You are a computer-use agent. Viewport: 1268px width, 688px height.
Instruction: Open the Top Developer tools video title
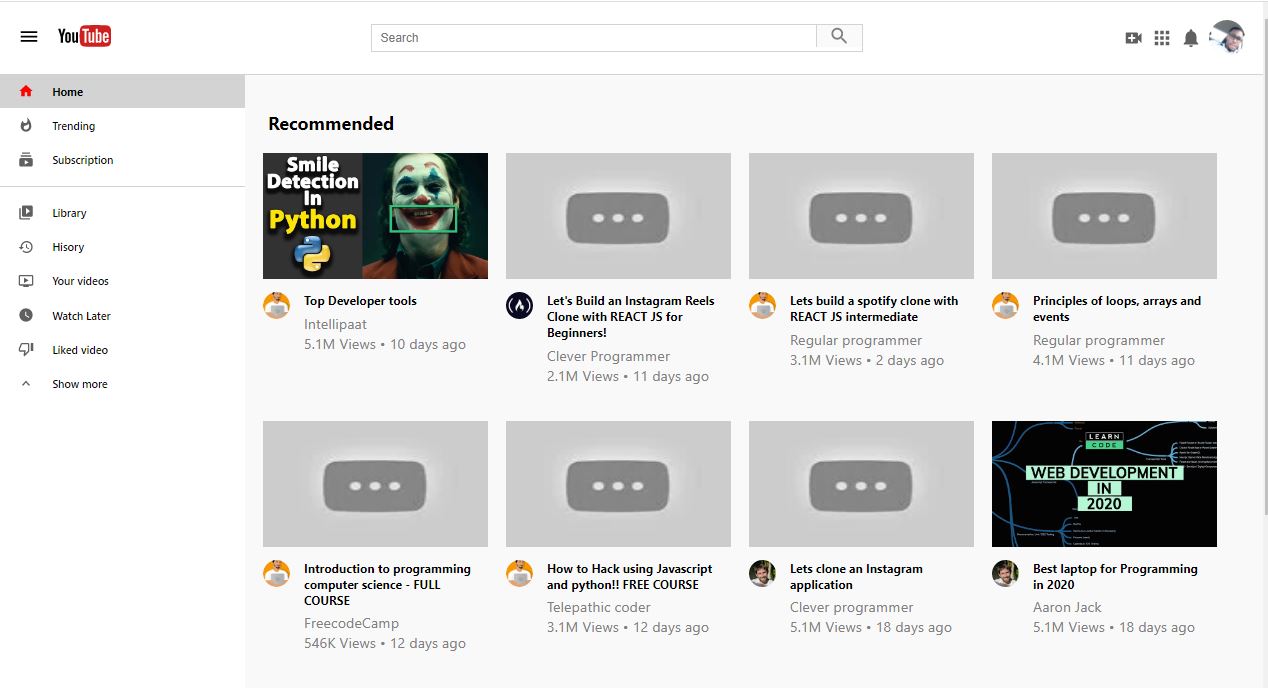[360, 301]
